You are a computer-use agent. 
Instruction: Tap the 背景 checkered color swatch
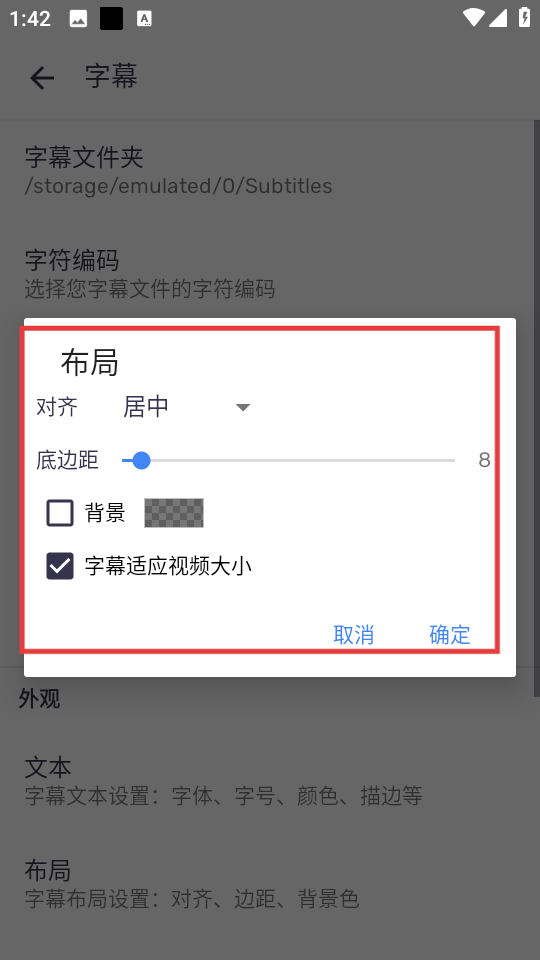coord(174,513)
